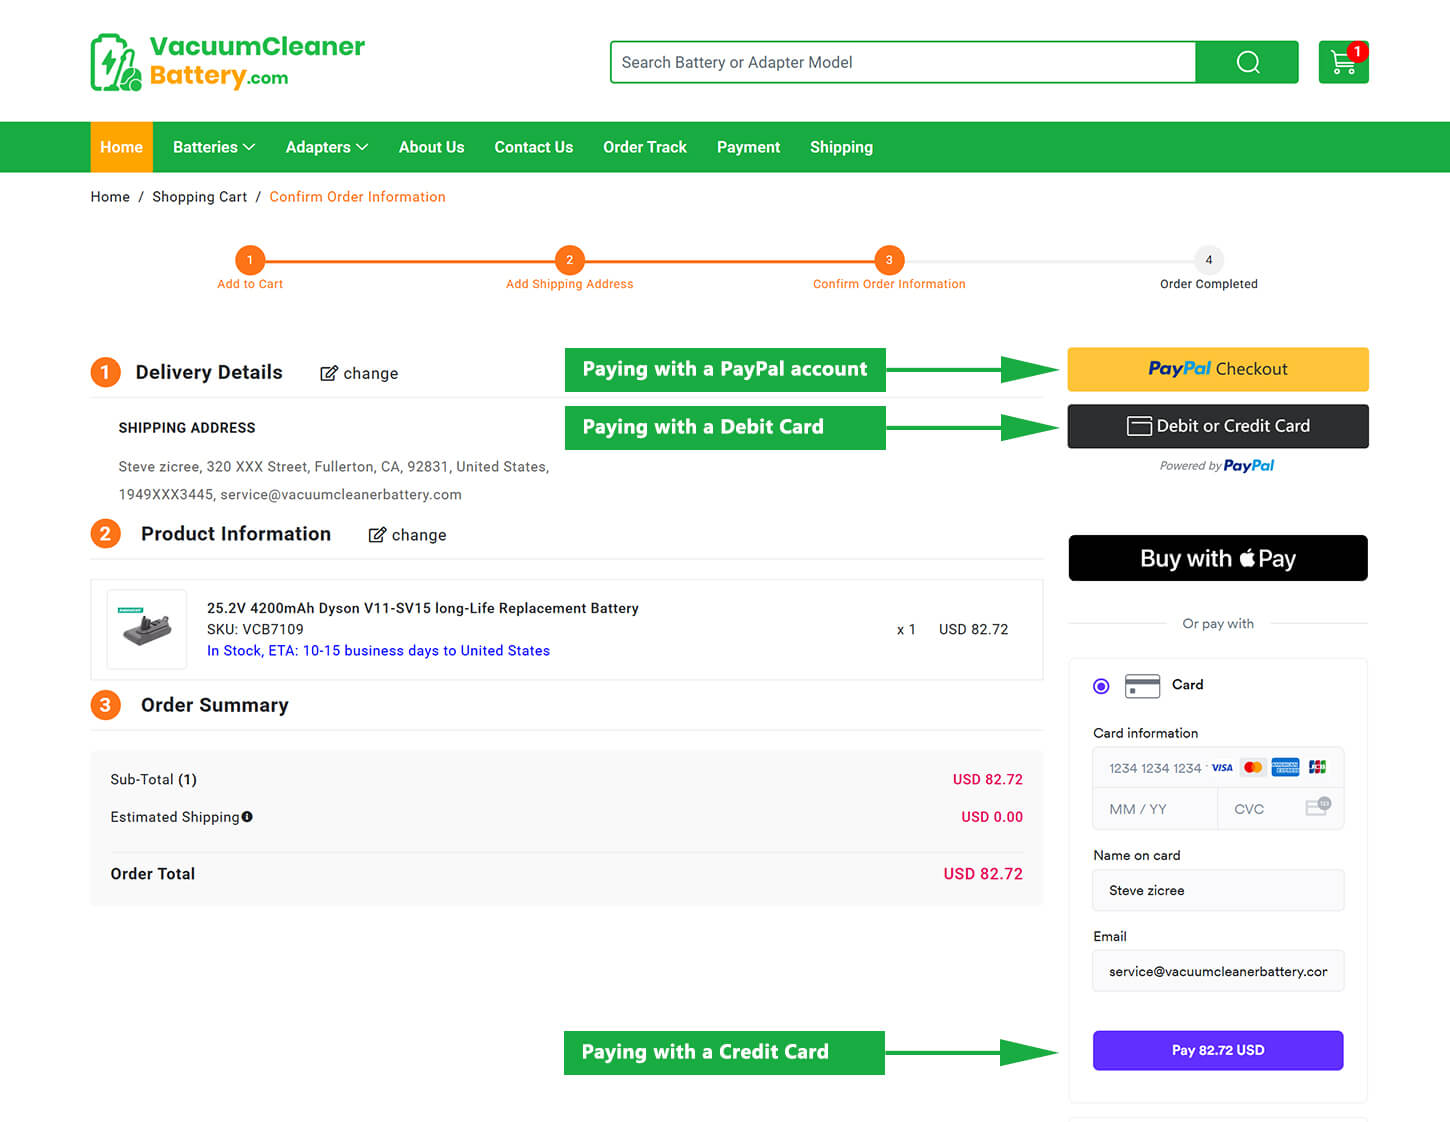The image size is (1450, 1122).
Task: Click the Dyson battery product thumbnail
Action: click(x=147, y=629)
